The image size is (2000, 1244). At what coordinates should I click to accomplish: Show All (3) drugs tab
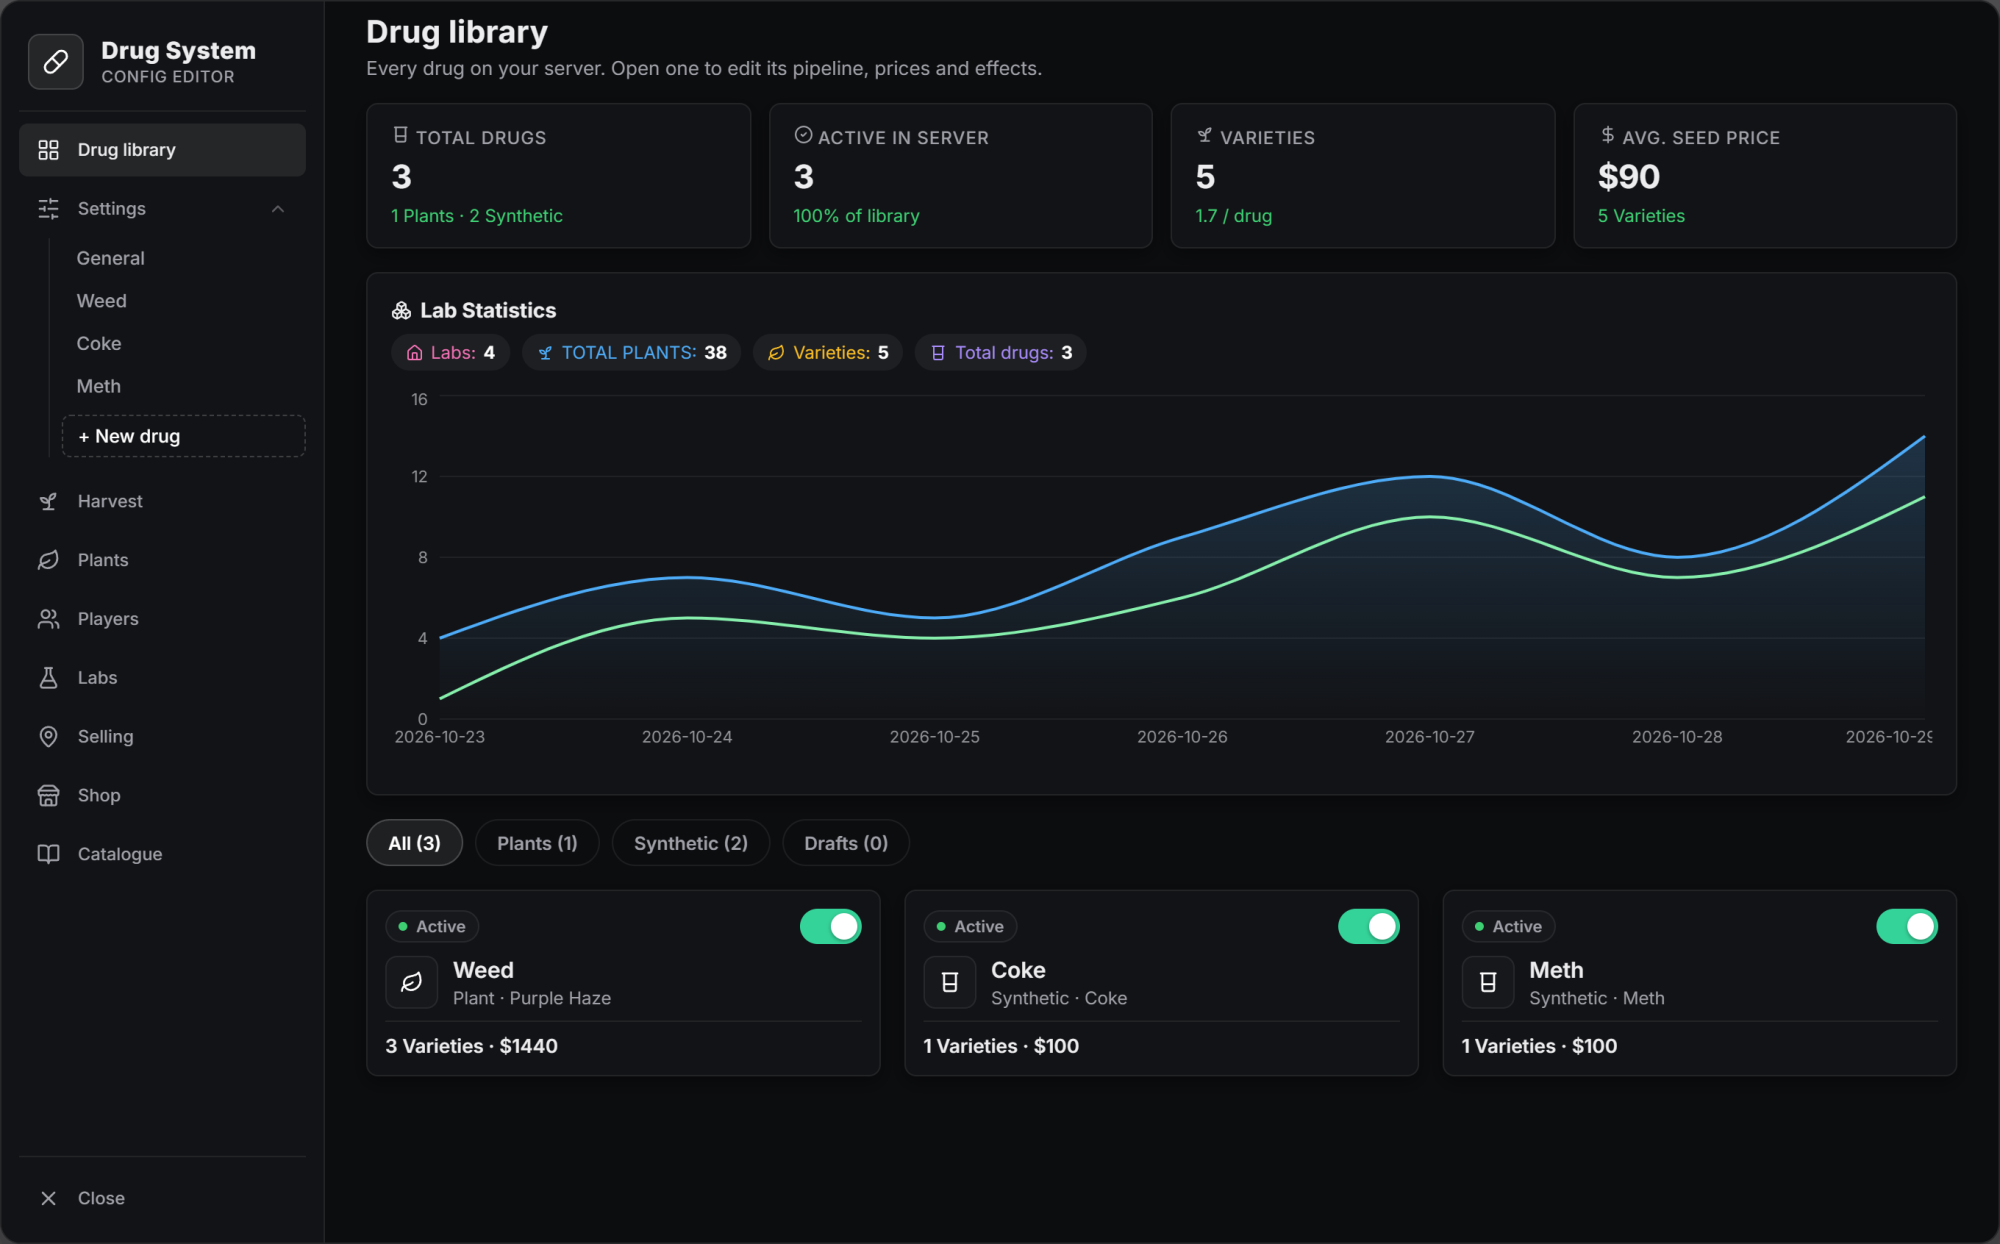(415, 843)
